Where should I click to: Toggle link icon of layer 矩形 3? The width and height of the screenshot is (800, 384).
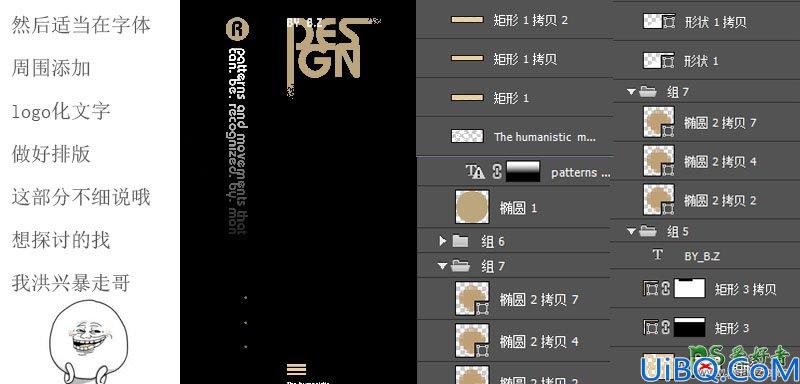pos(665,327)
